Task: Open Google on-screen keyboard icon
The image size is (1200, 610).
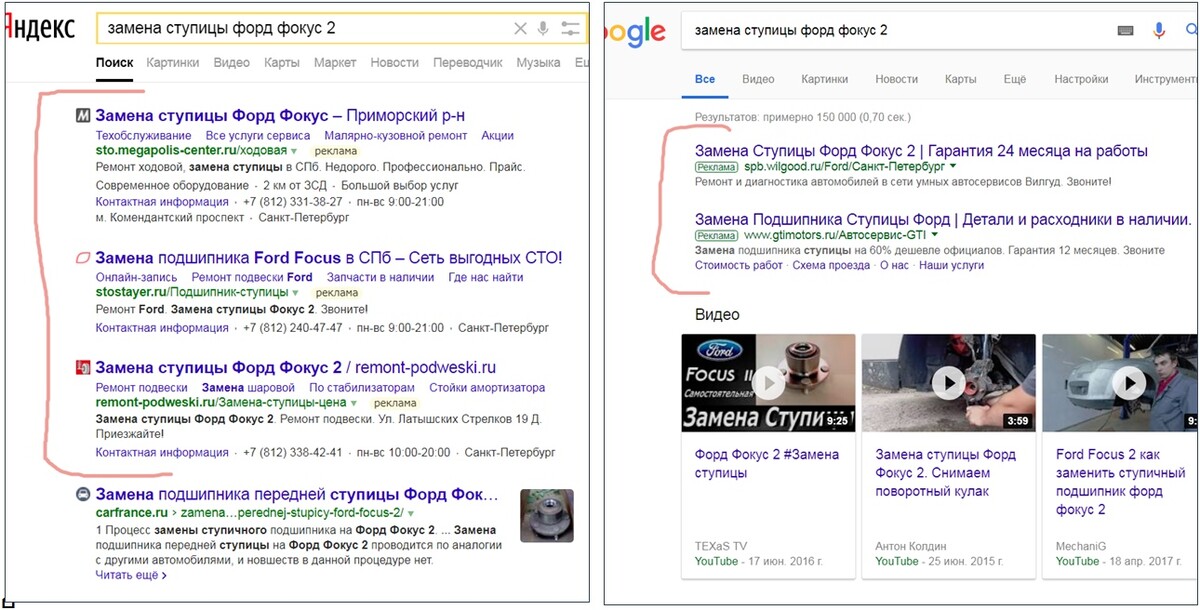Action: [1126, 31]
